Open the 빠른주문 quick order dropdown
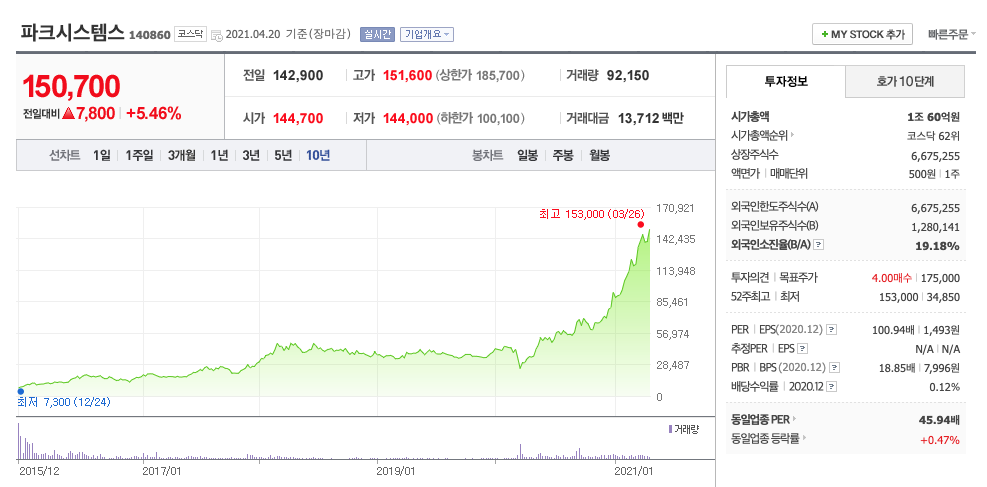 (951, 35)
